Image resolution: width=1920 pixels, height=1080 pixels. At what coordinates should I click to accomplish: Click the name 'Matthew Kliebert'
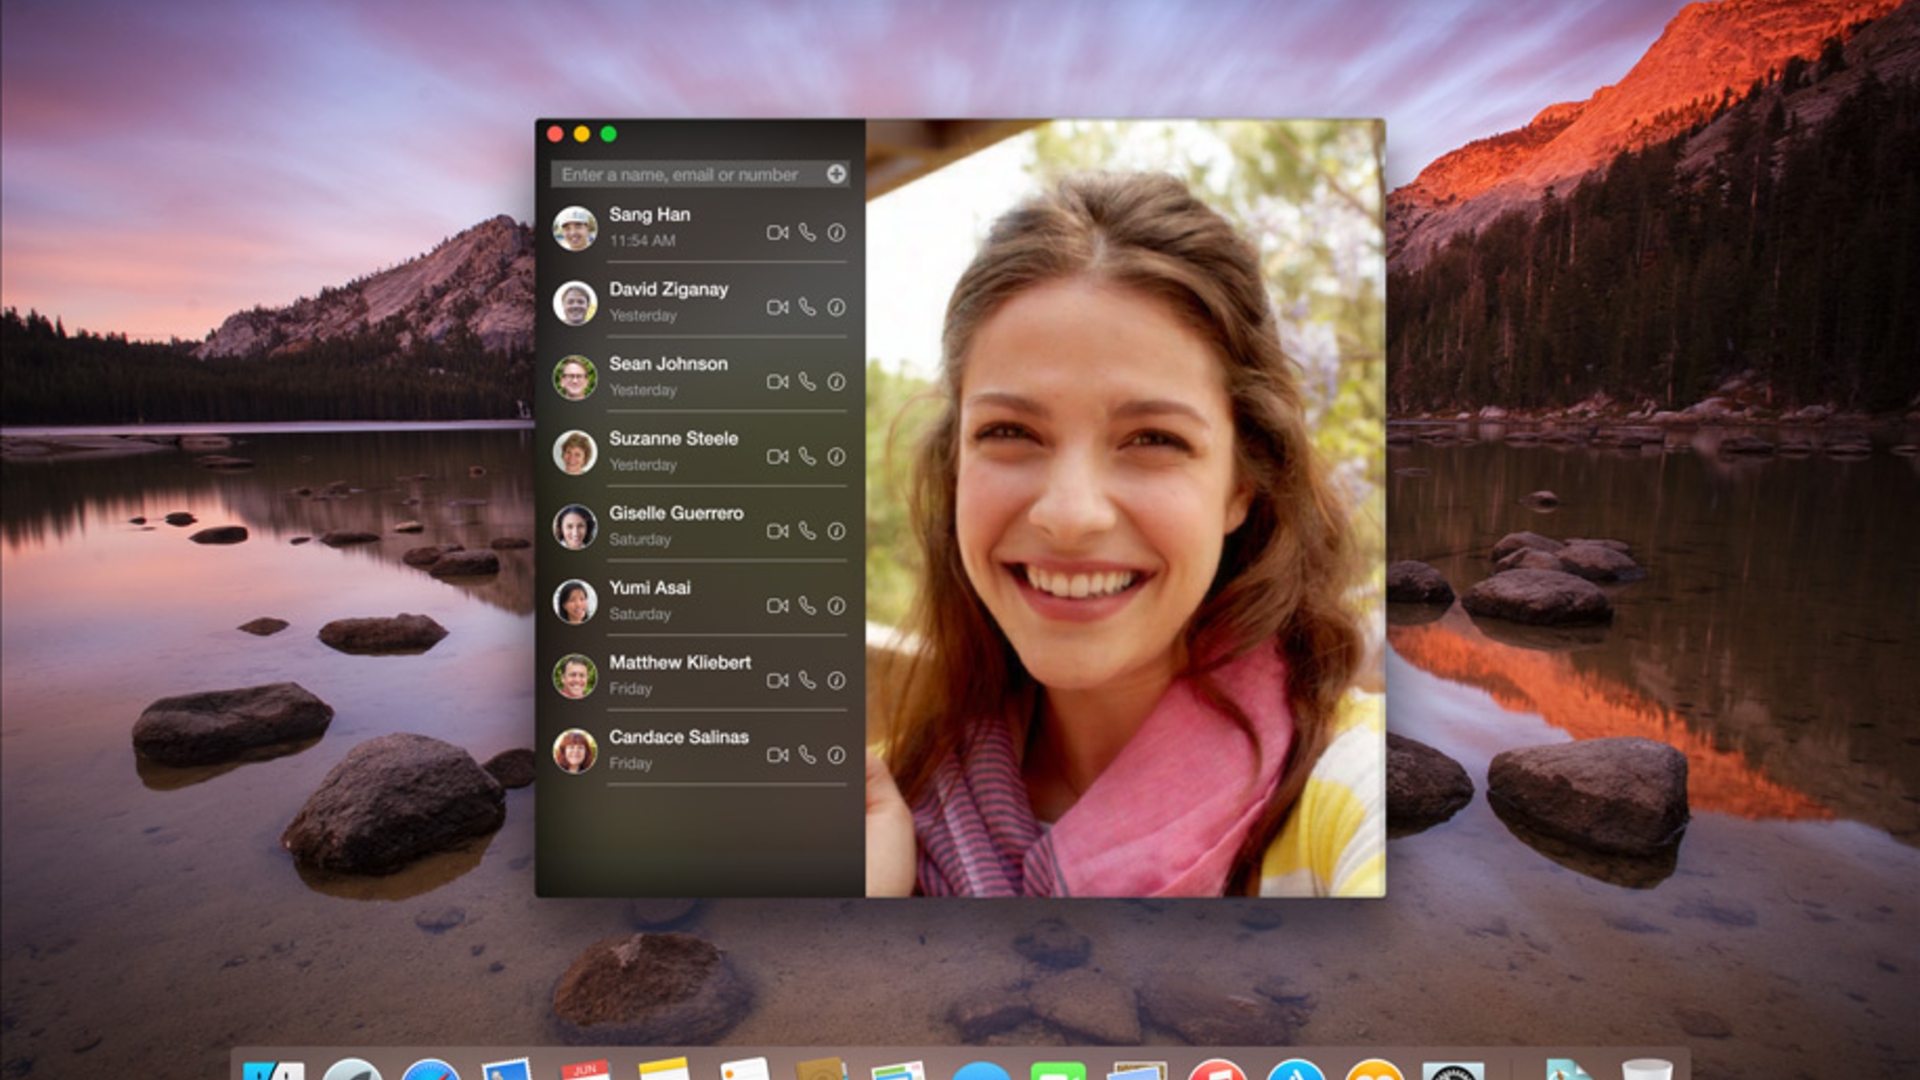pos(680,662)
